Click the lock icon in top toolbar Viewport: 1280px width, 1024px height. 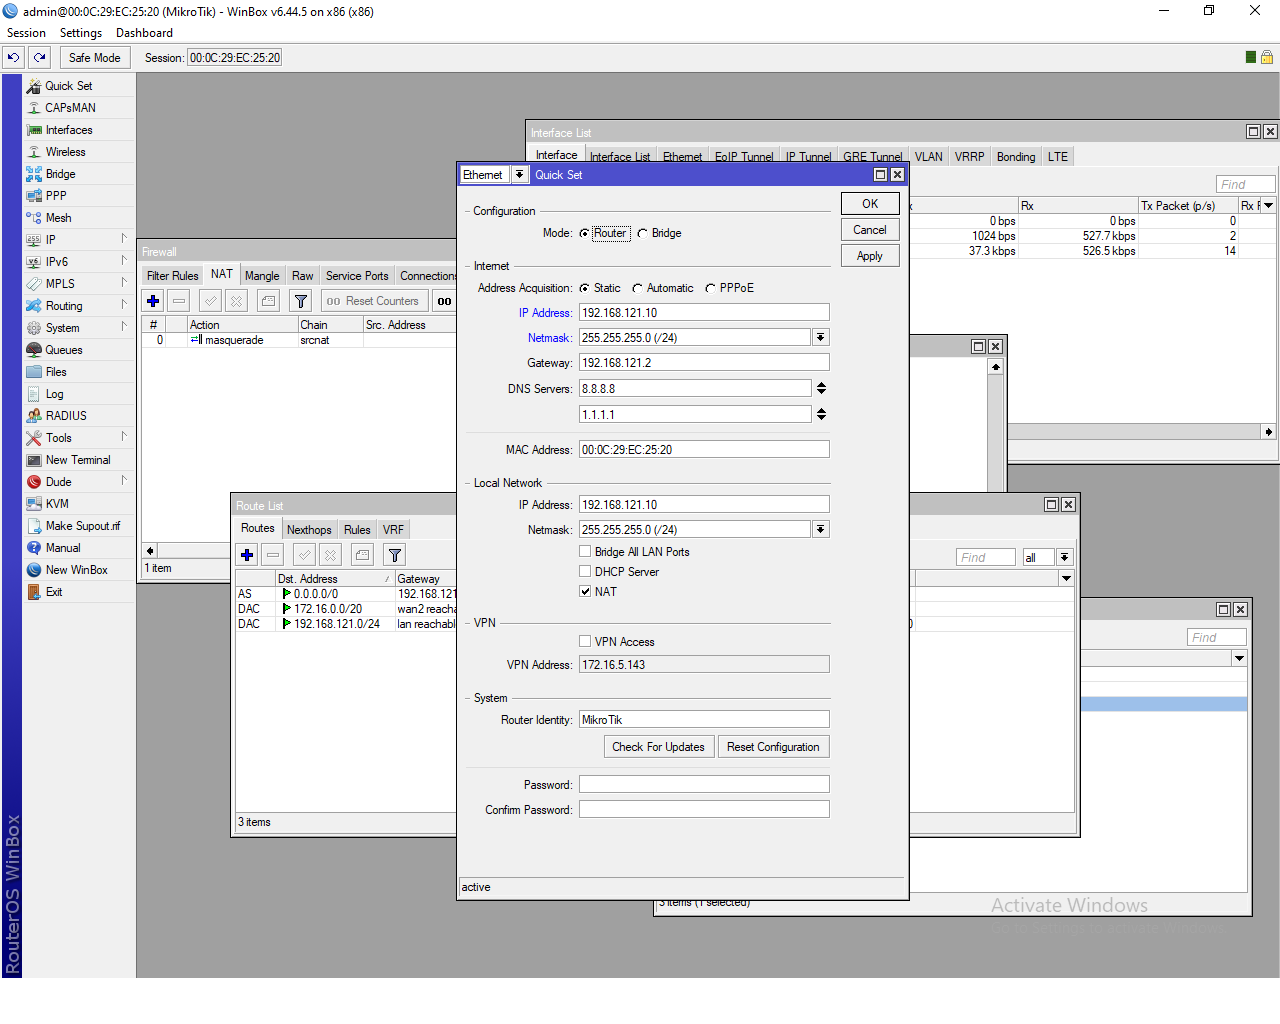point(1267,58)
